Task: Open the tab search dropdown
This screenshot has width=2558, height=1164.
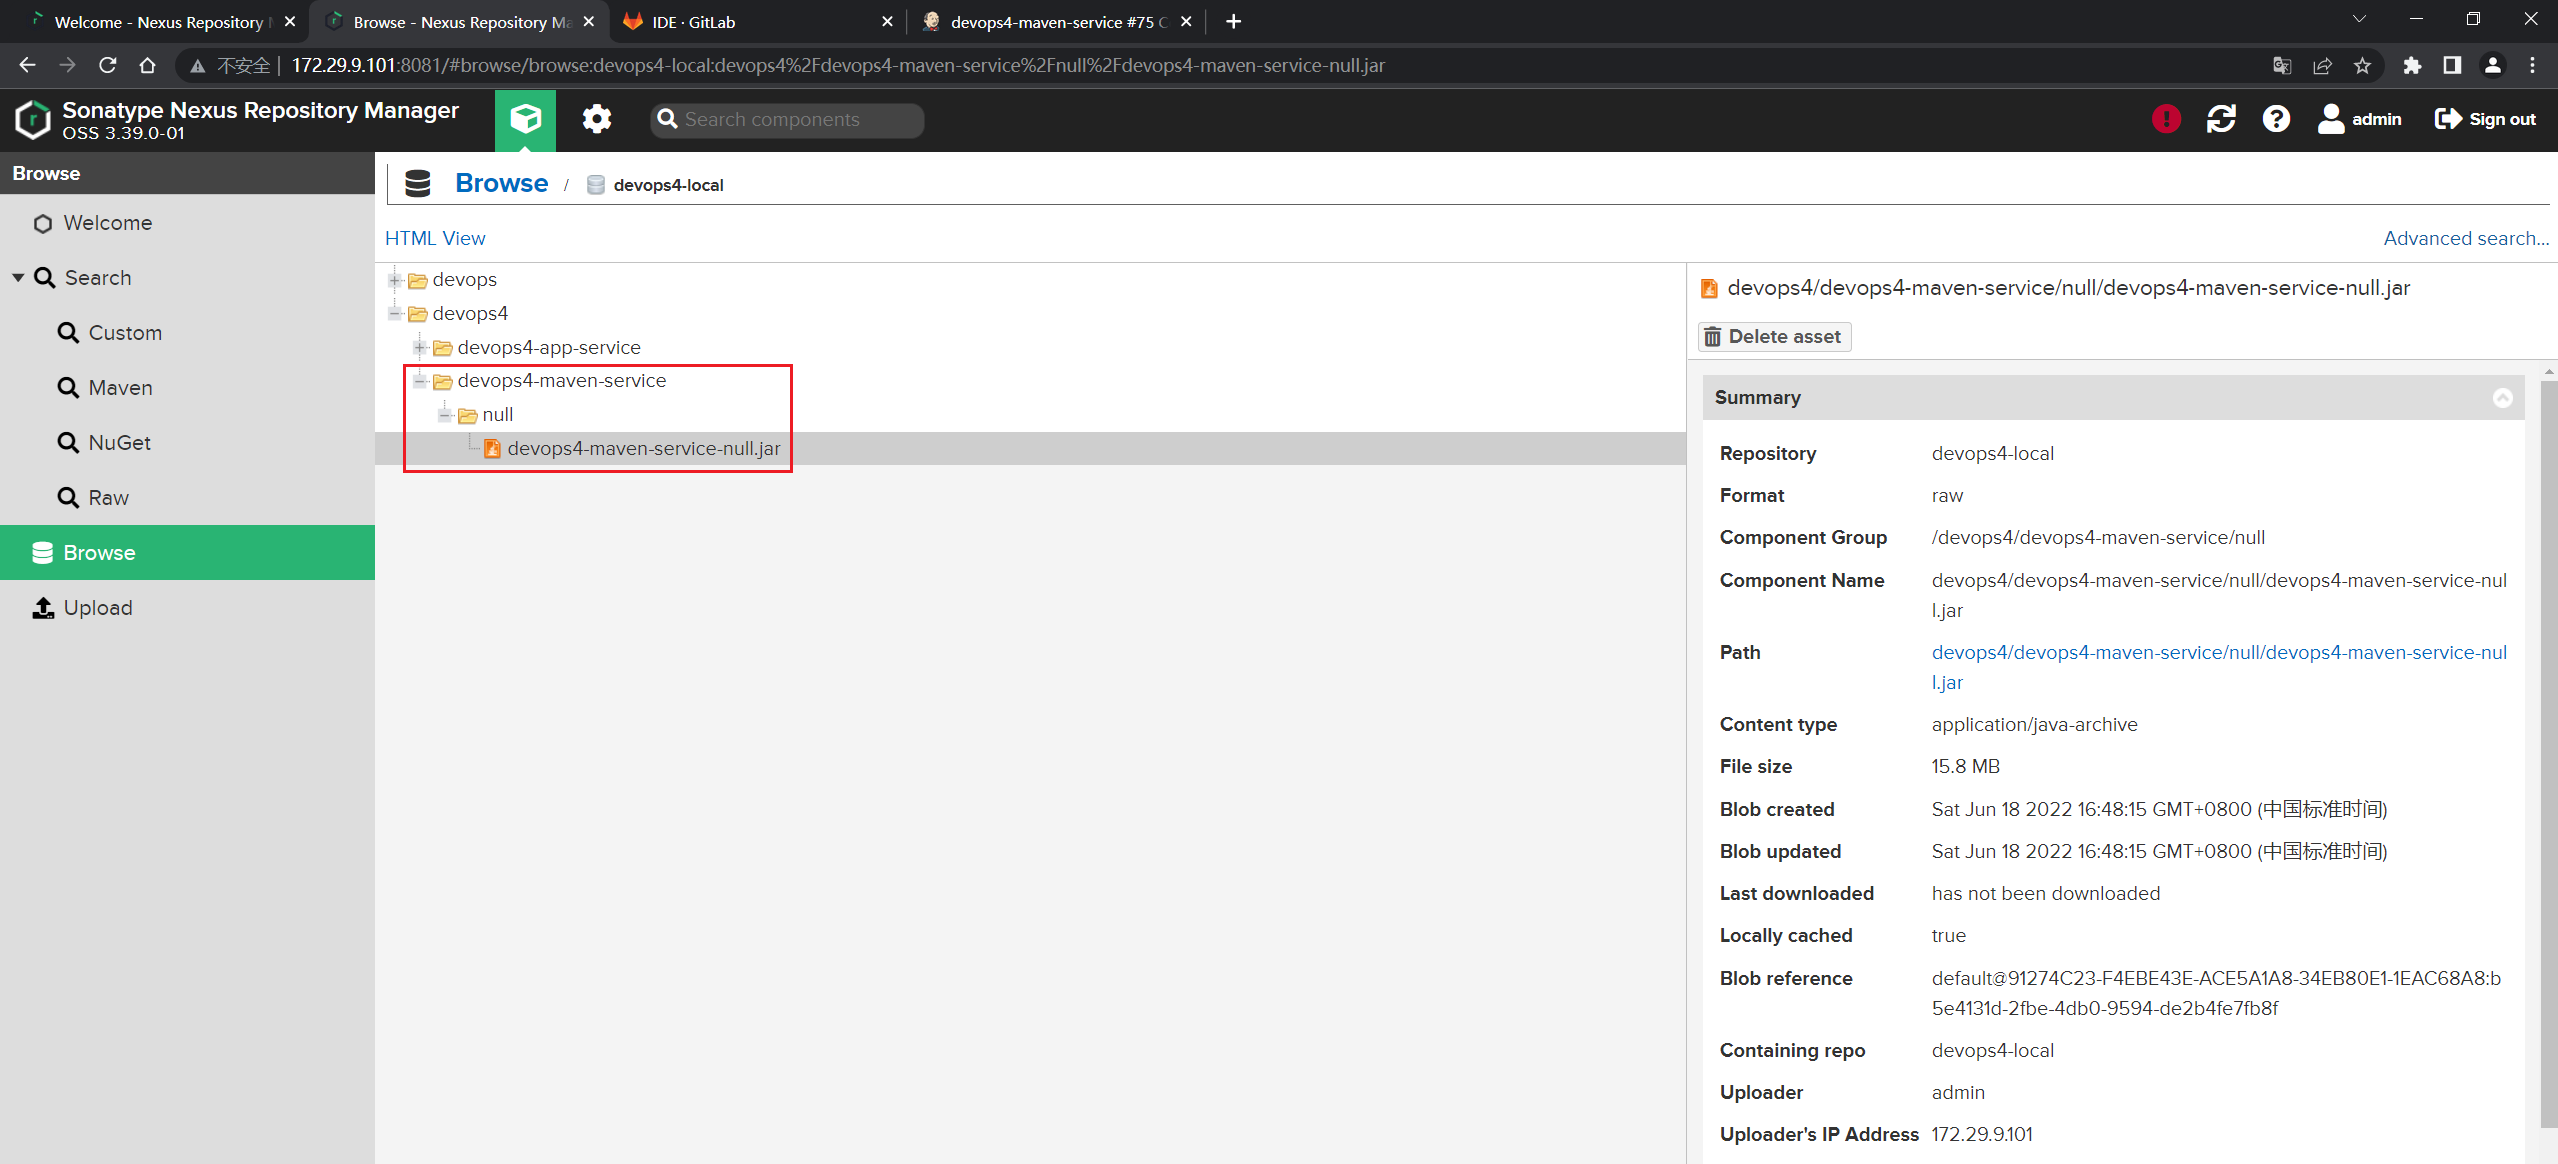Action: tap(2359, 20)
